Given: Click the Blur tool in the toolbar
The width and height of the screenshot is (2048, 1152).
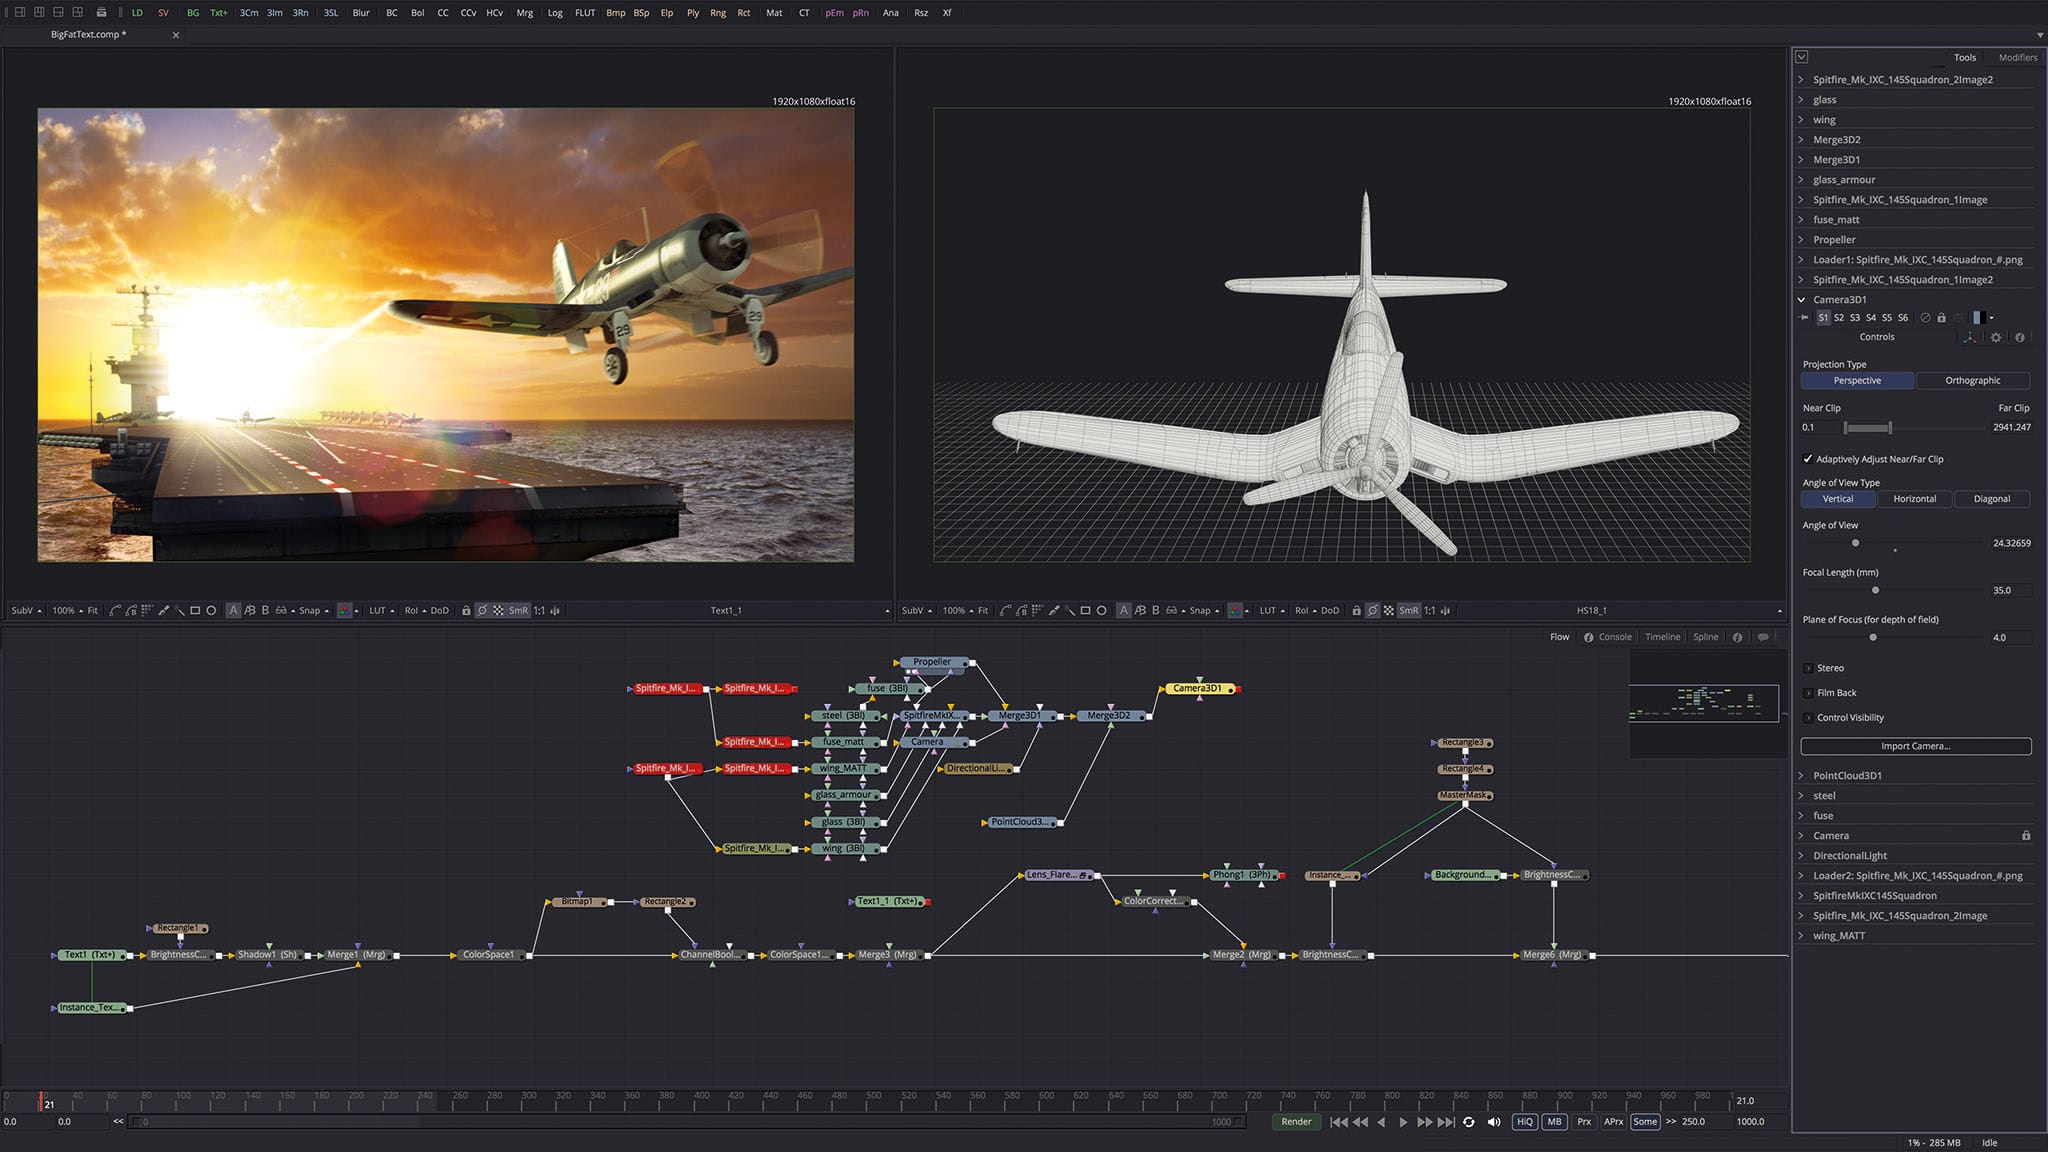Looking at the screenshot, I should [361, 13].
